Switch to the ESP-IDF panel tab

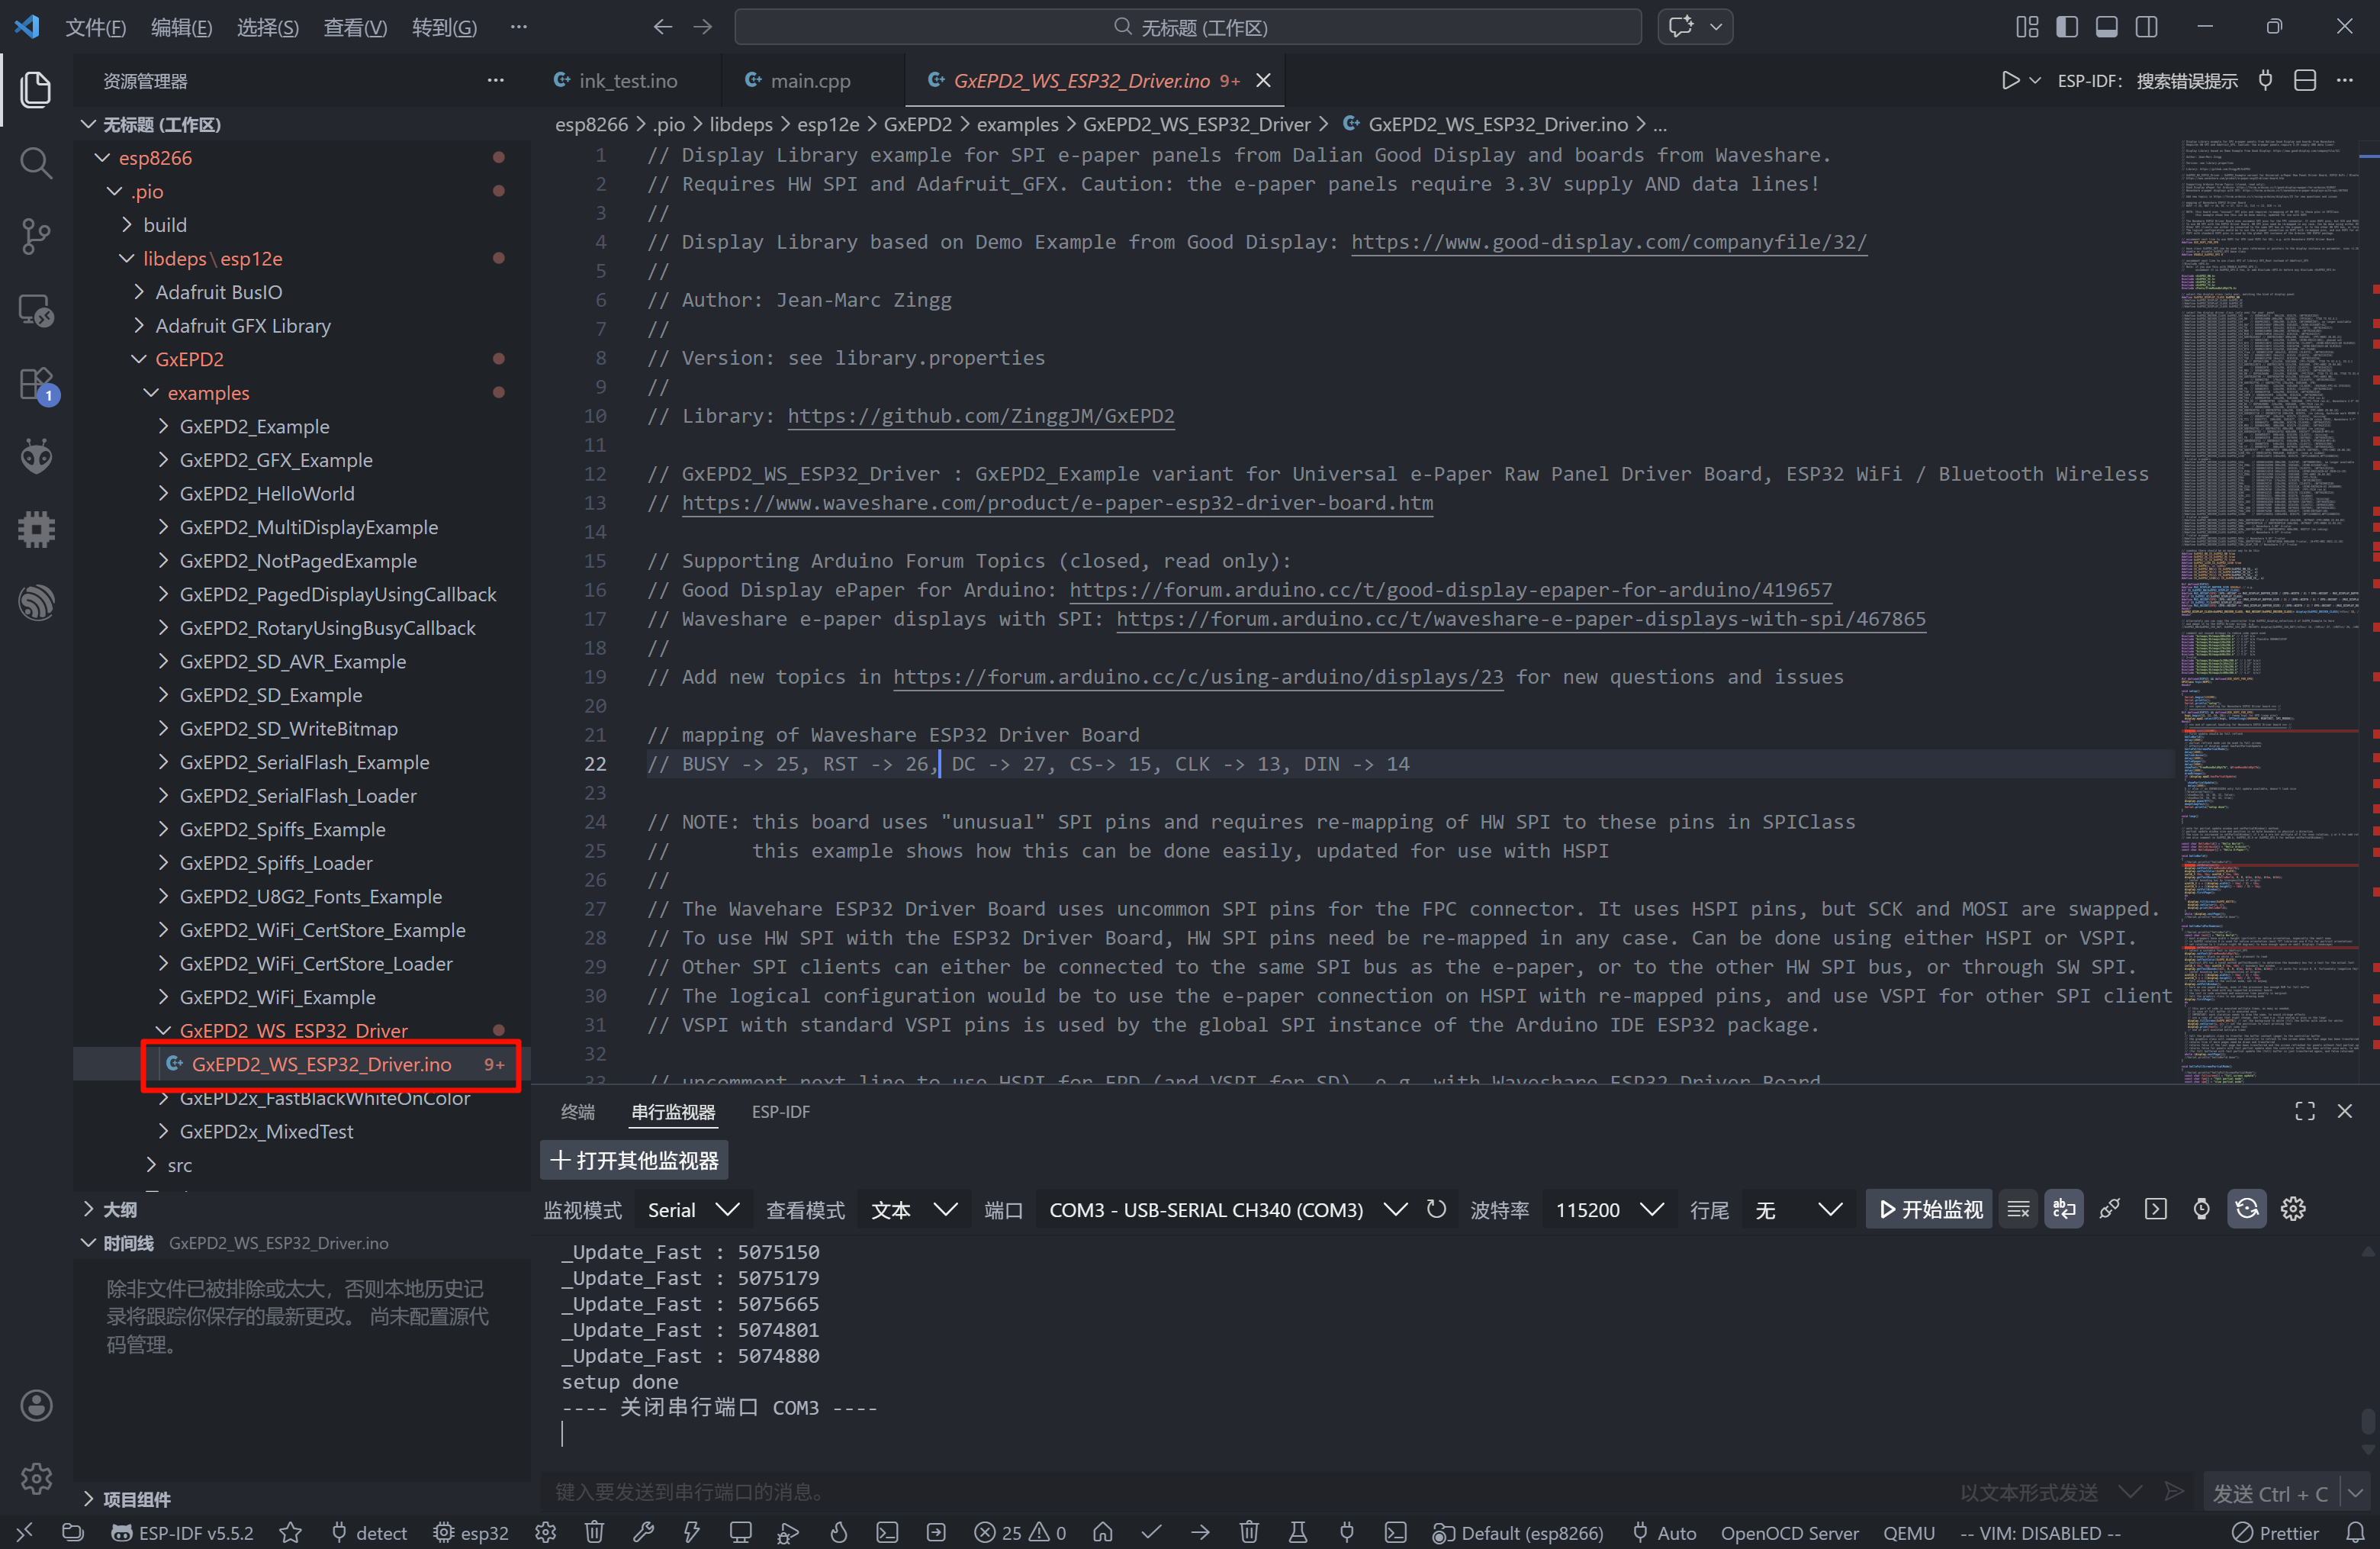(780, 1111)
